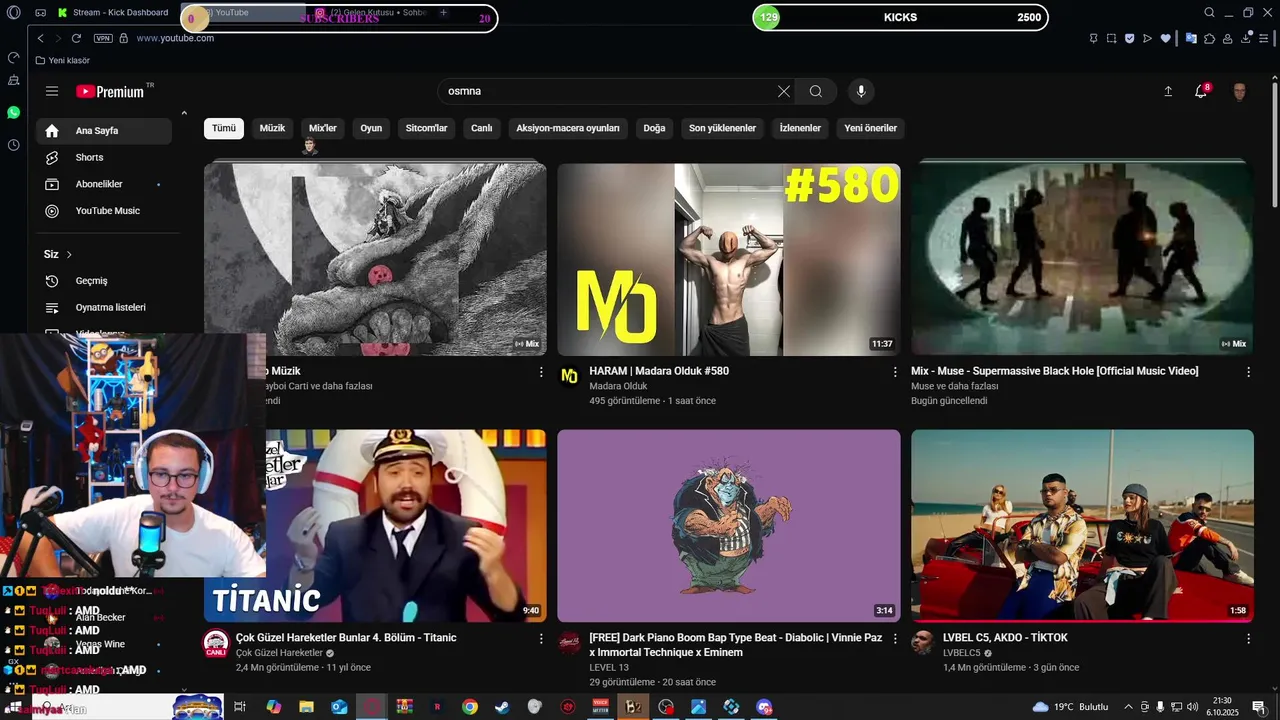The height and width of the screenshot is (720, 1280).
Task: Open HARAM Madara Olduk #580 thumbnail
Action: click(729, 260)
